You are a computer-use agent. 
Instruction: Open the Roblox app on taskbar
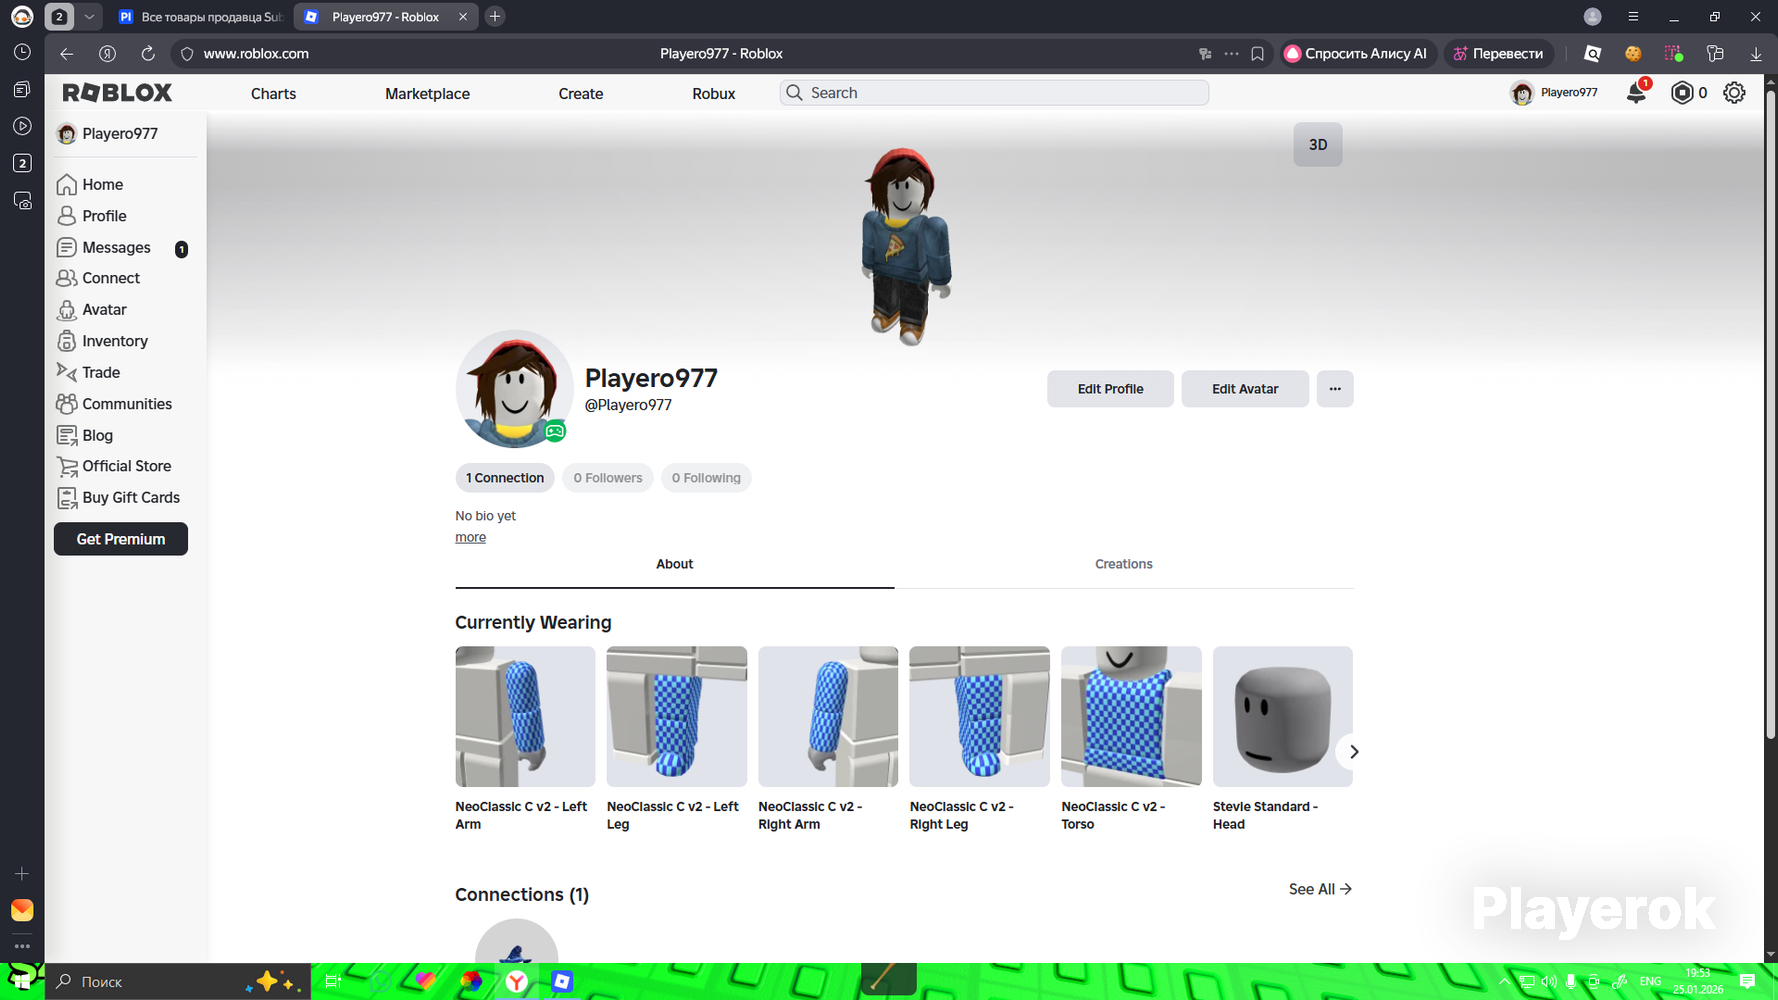coord(562,982)
